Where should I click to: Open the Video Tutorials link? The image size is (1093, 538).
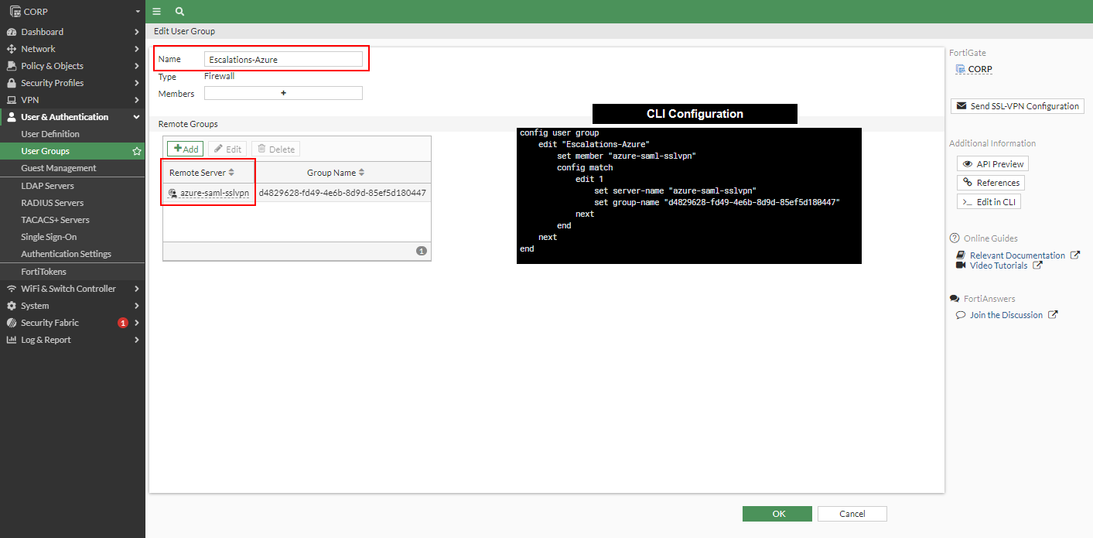click(x=998, y=266)
